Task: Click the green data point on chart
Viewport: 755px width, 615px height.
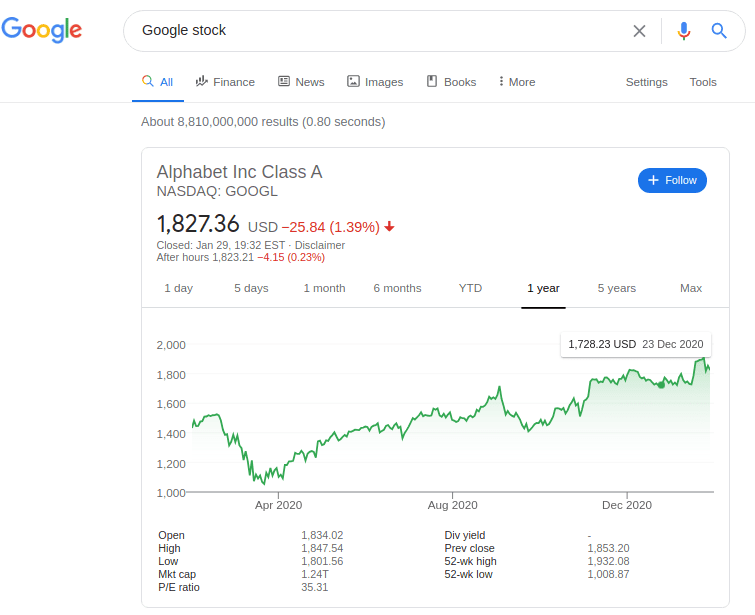Action: tap(661, 385)
